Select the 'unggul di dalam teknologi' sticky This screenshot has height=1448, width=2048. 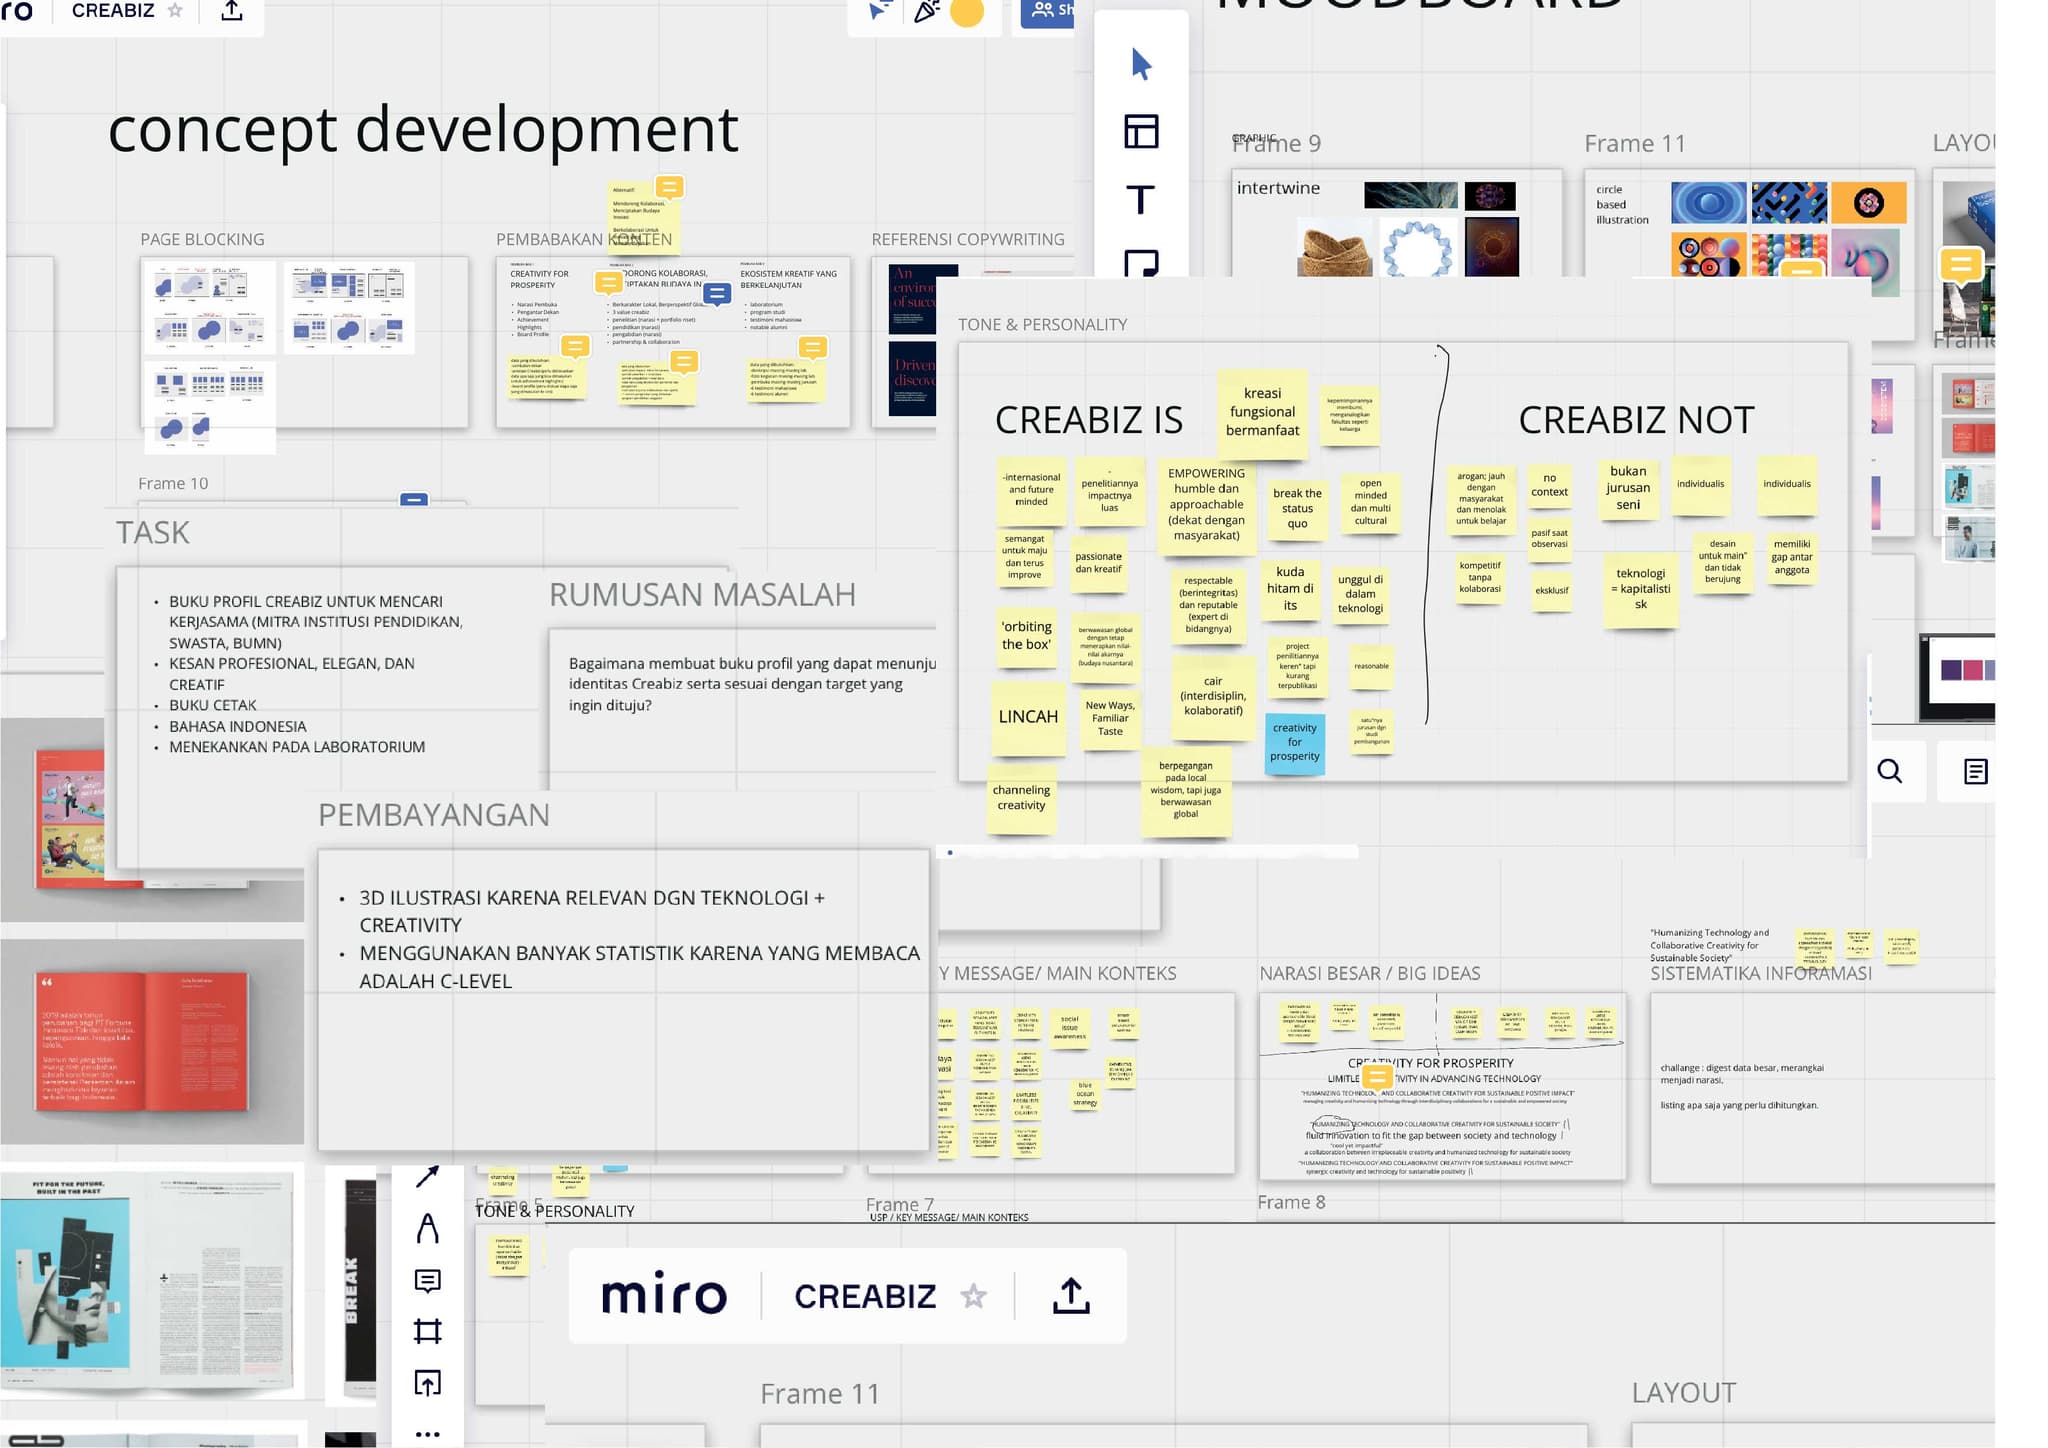(x=1361, y=594)
